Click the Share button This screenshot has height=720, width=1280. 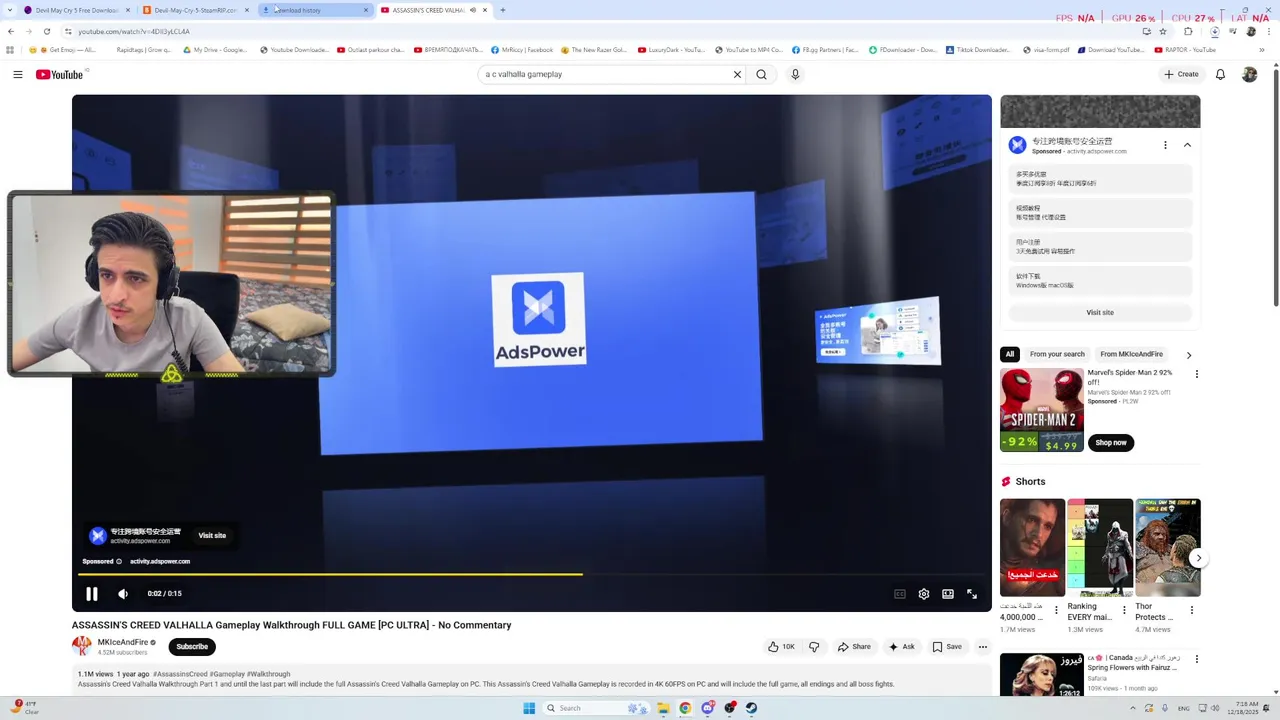[x=854, y=647]
